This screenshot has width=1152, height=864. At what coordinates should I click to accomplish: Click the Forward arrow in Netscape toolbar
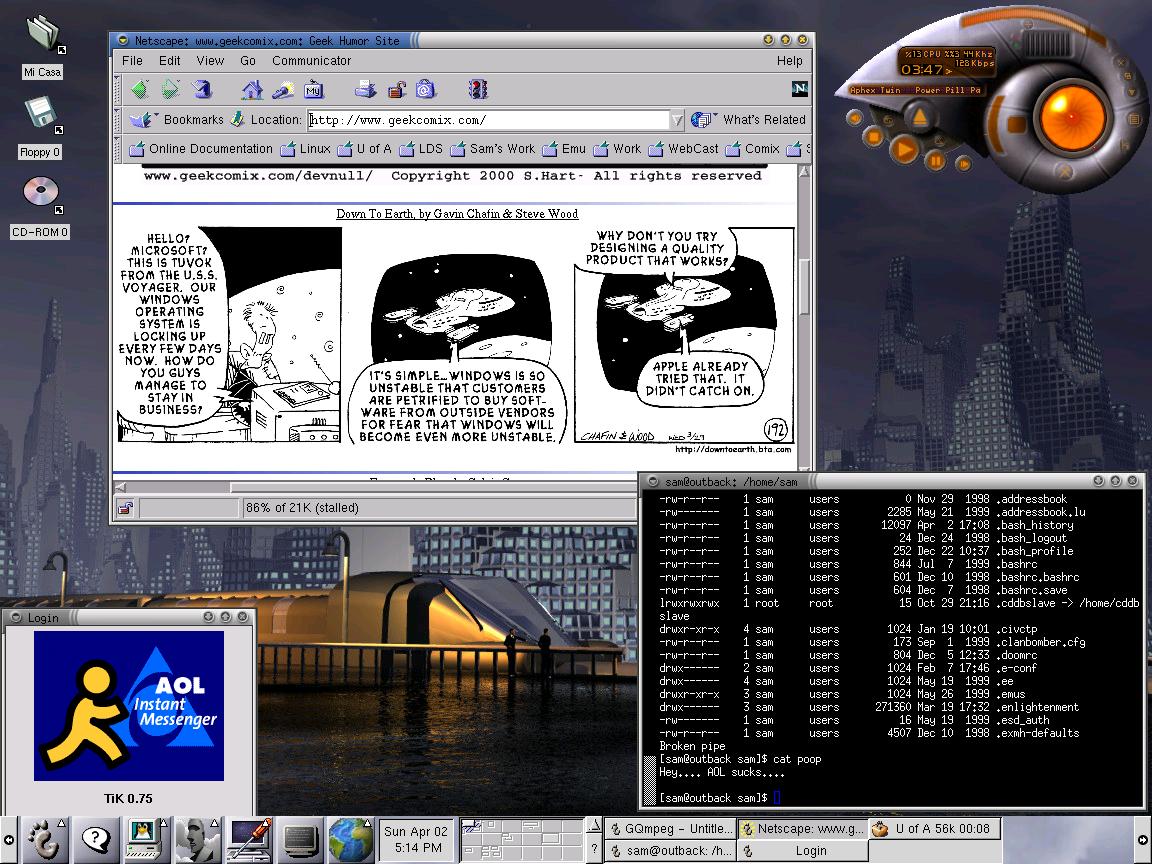[170, 90]
